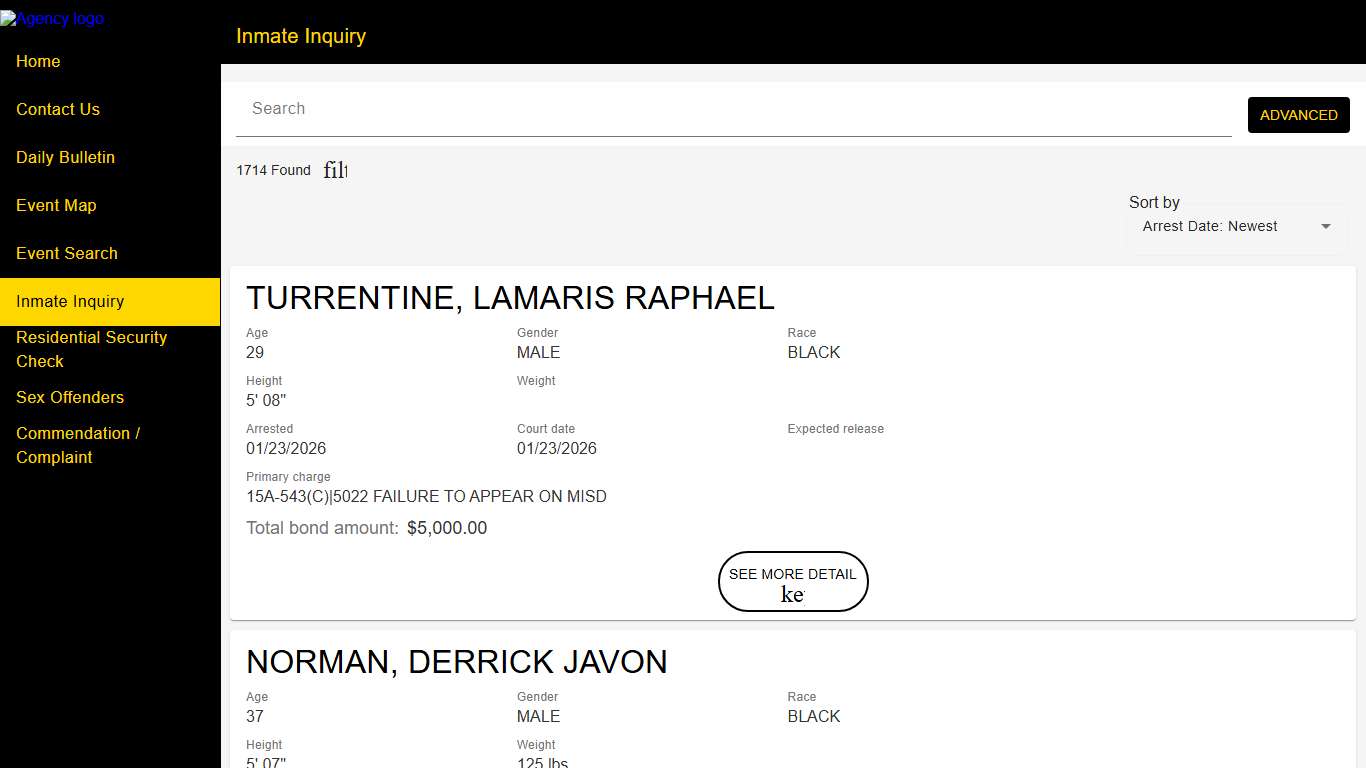1366x768 pixels.
Task: Click the highlighted Inmate Inquiry sidebar item
Action: (70, 302)
